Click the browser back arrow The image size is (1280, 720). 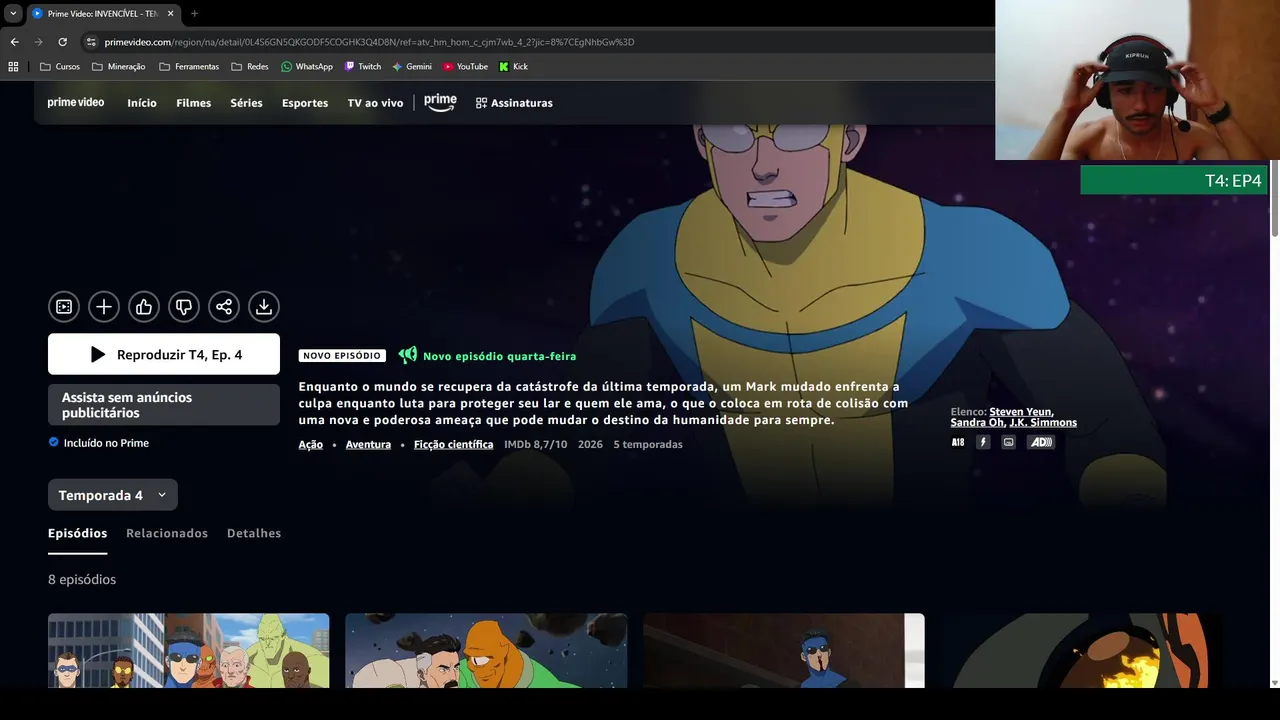14,42
